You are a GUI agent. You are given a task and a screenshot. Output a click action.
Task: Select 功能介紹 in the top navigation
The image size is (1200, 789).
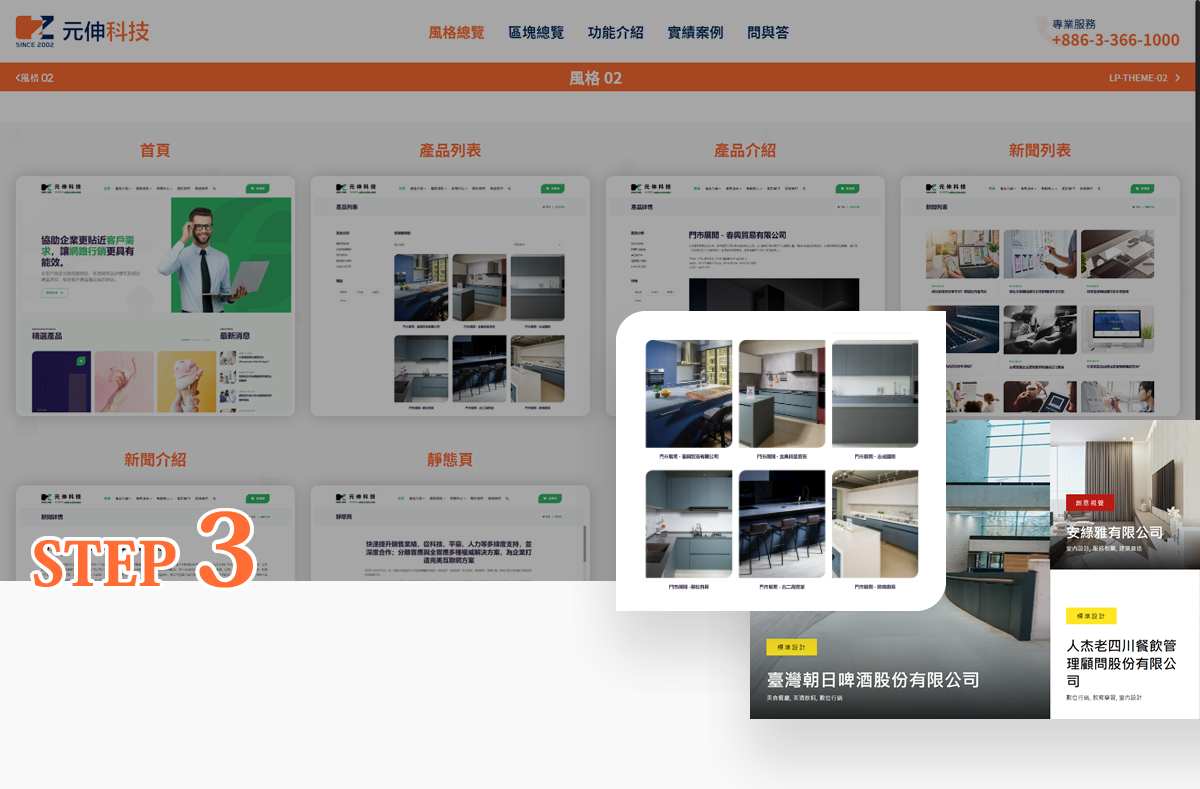pos(616,33)
